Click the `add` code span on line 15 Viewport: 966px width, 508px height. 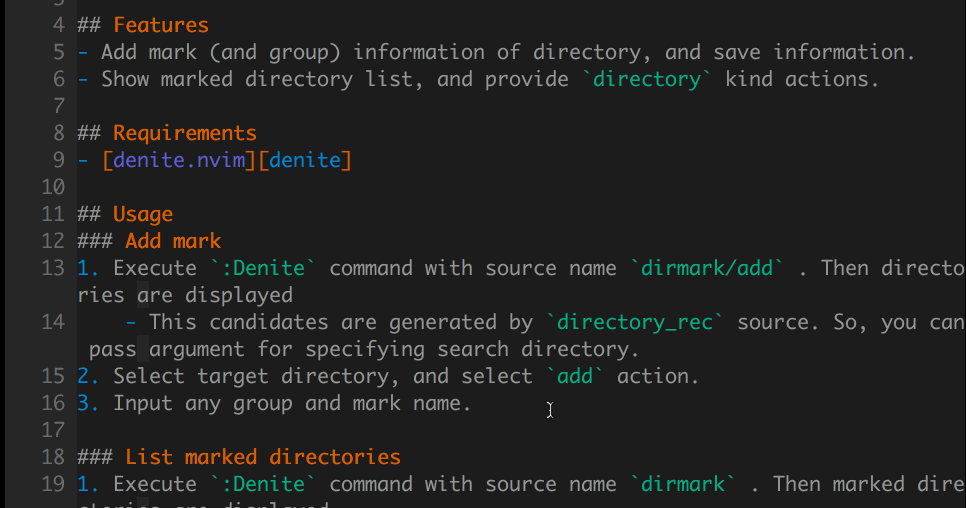point(575,376)
